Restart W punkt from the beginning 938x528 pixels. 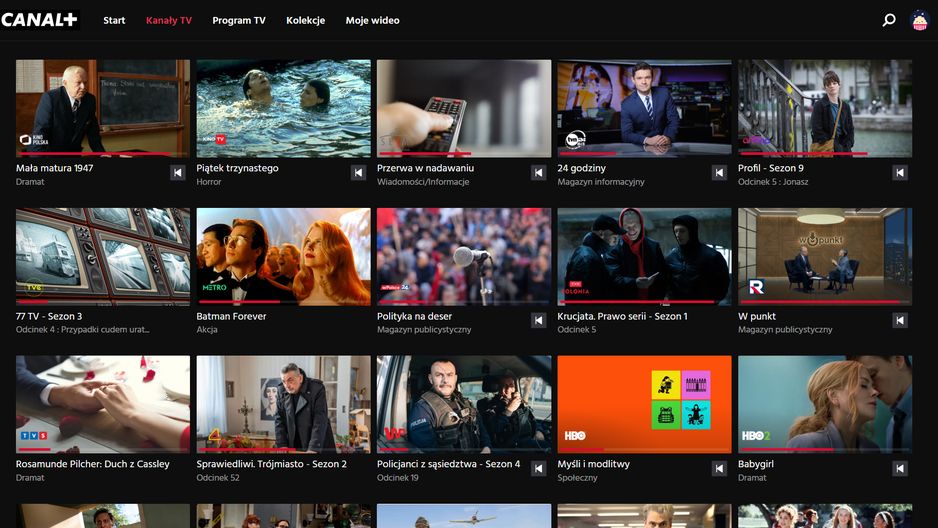tap(900, 321)
